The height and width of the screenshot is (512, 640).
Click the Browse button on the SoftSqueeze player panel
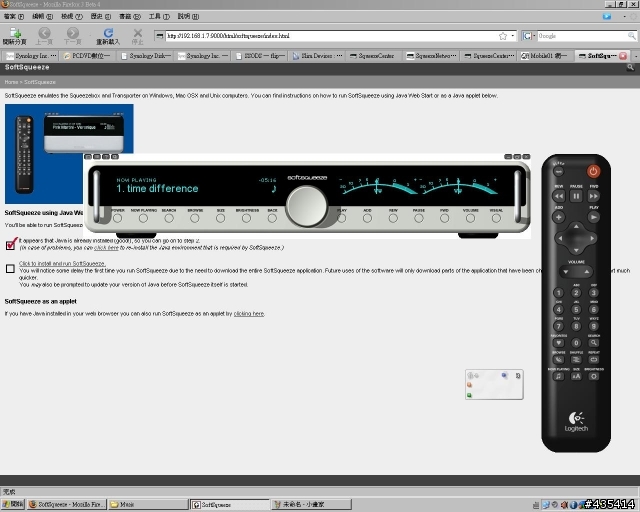[195, 218]
